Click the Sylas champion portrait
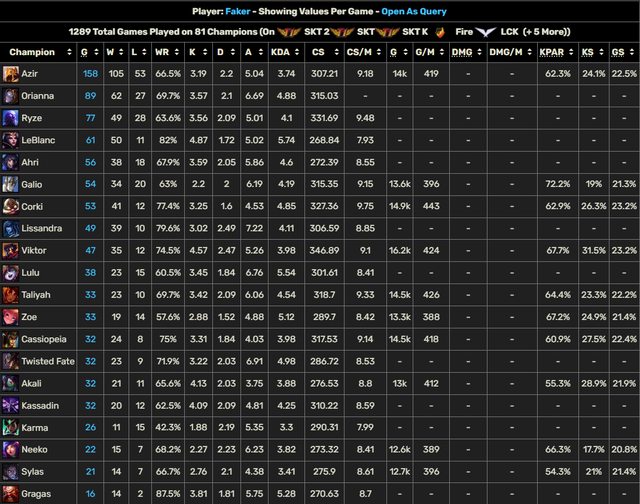640x504 pixels. (x=11, y=470)
